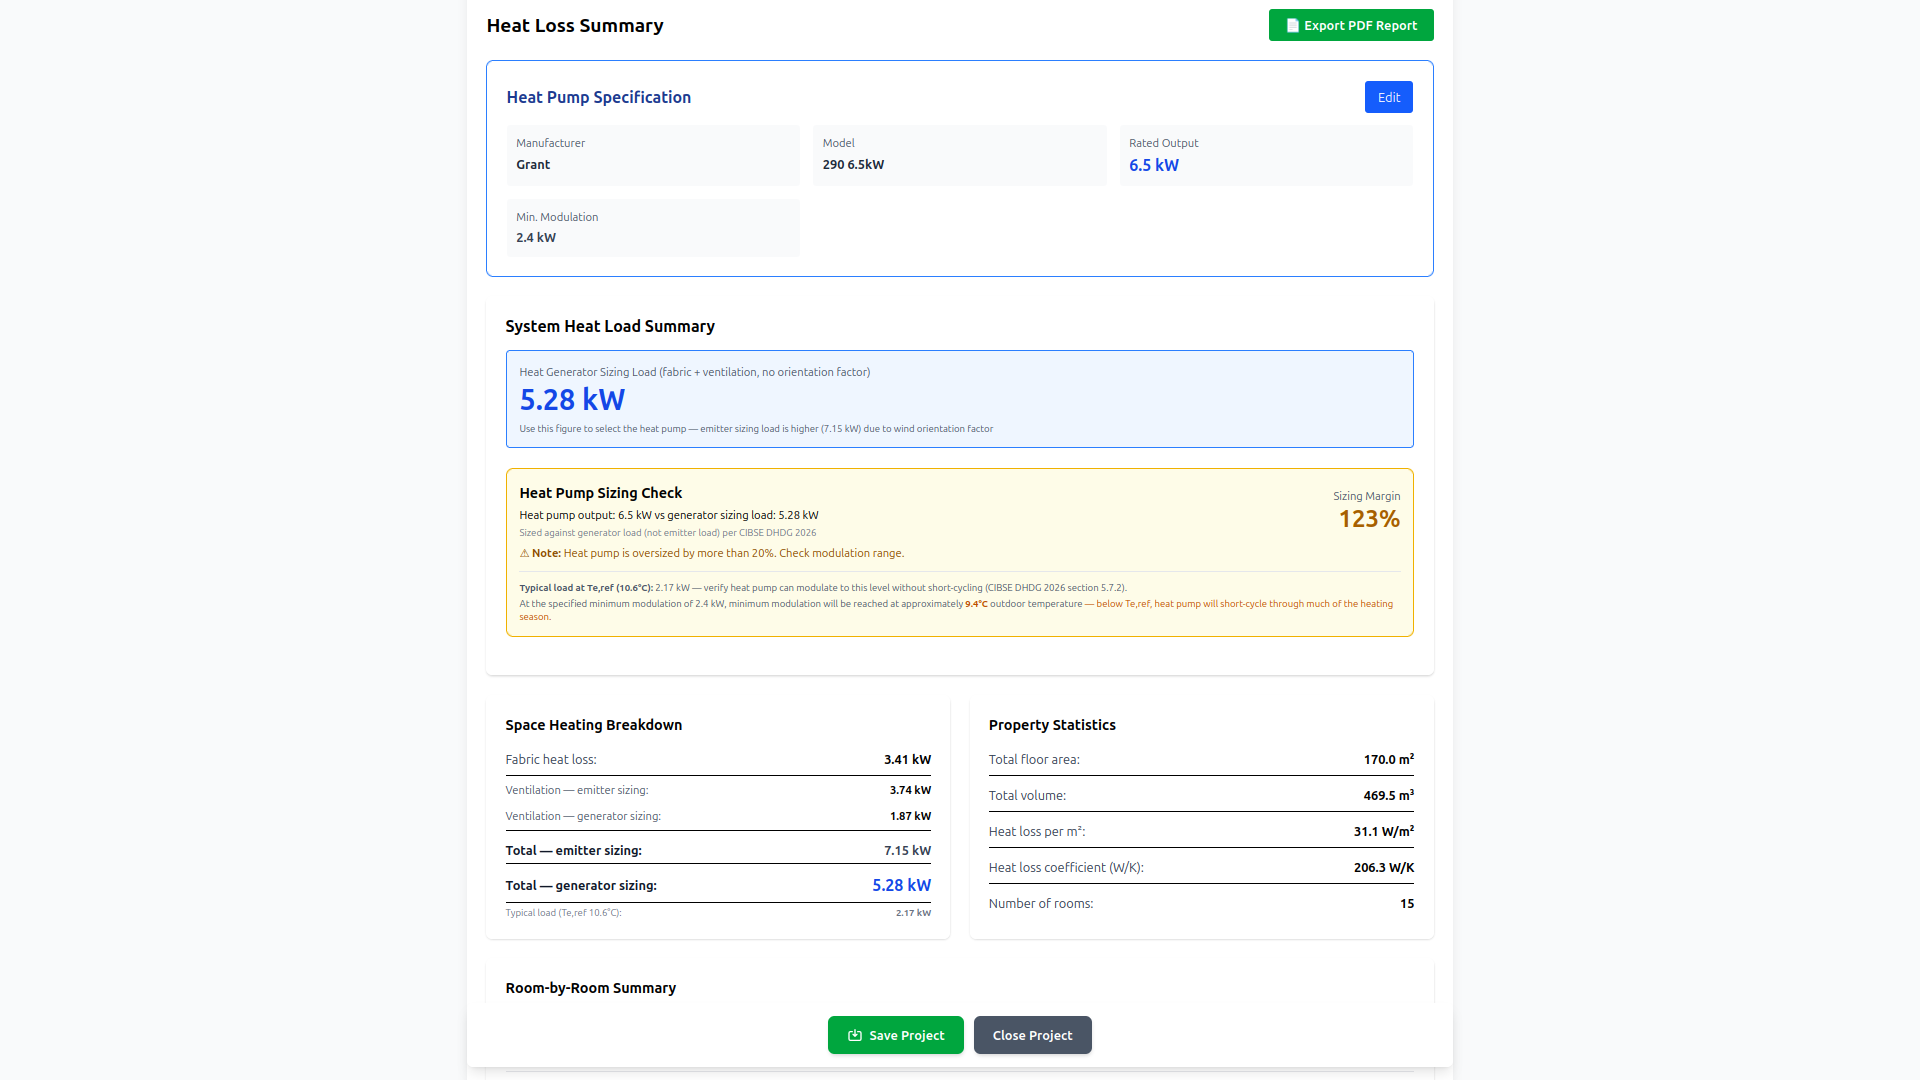Click the 123% Sizing Margin value
The height and width of the screenshot is (1080, 1920).
click(x=1369, y=519)
